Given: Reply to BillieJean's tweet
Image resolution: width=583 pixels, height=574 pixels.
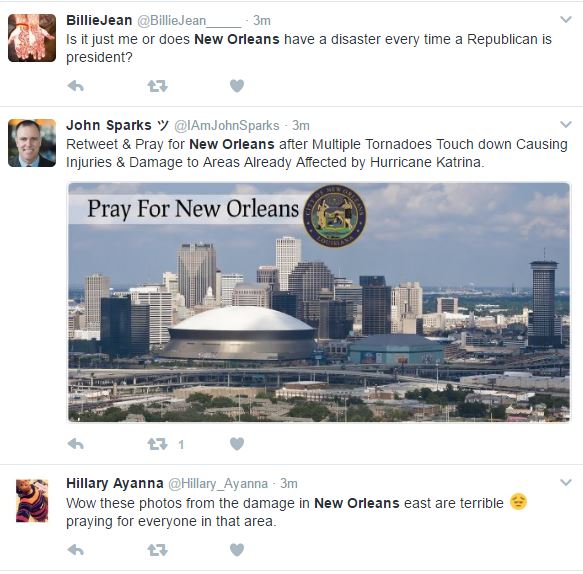Looking at the screenshot, I should pyautogui.click(x=75, y=86).
